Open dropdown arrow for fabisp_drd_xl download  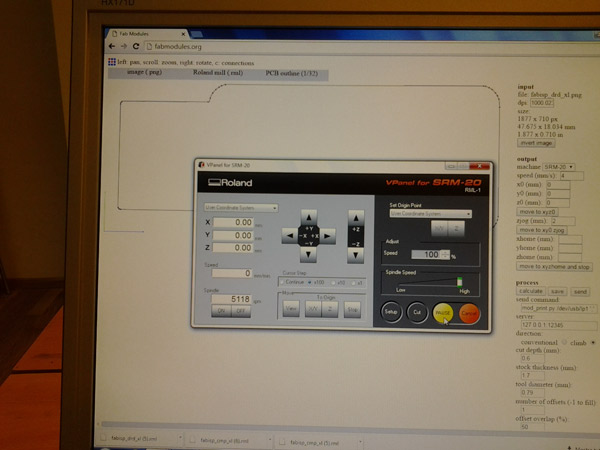pos(180,439)
